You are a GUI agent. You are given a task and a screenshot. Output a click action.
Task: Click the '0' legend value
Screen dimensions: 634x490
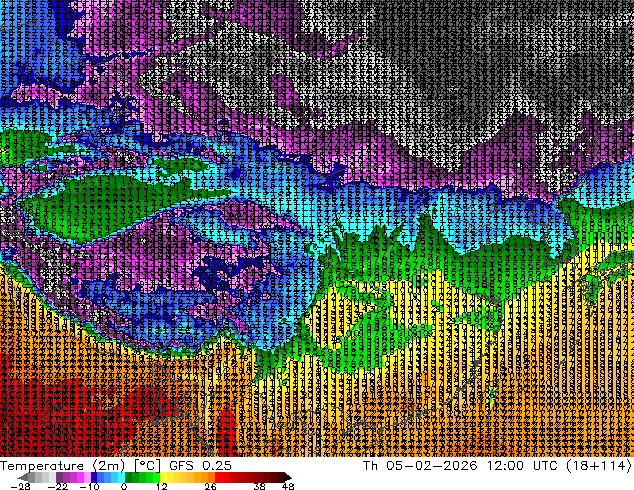click(x=124, y=486)
